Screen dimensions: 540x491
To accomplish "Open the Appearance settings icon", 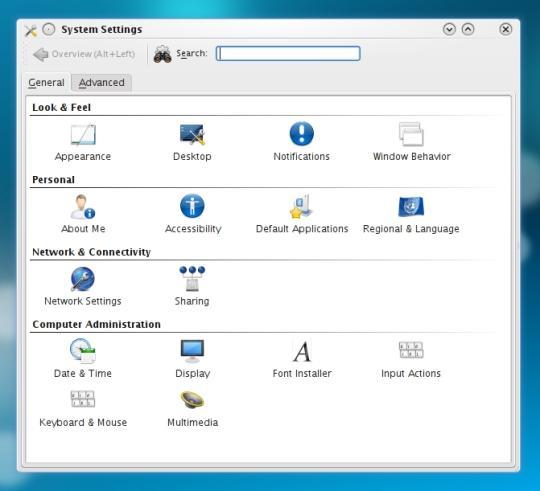I will 83,135.
